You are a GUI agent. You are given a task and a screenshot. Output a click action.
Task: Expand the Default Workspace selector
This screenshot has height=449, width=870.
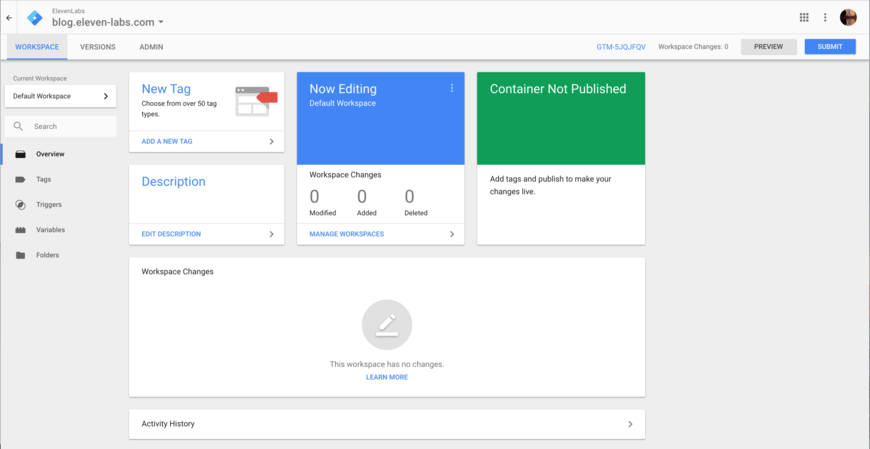click(x=60, y=96)
